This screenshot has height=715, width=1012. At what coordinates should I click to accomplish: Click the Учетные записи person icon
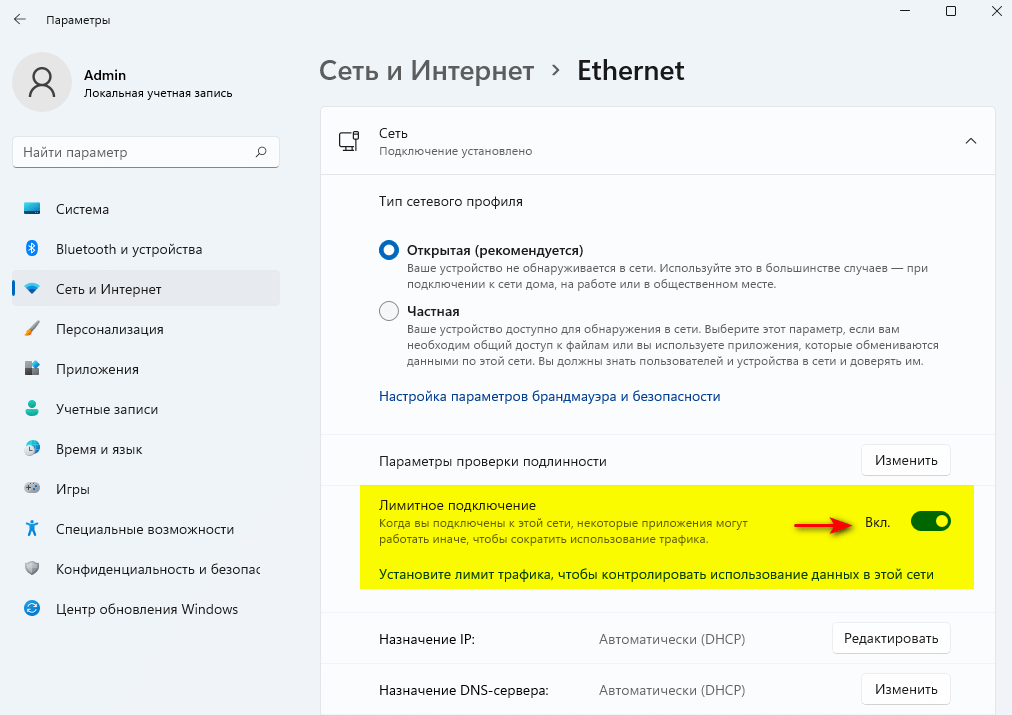coord(32,409)
